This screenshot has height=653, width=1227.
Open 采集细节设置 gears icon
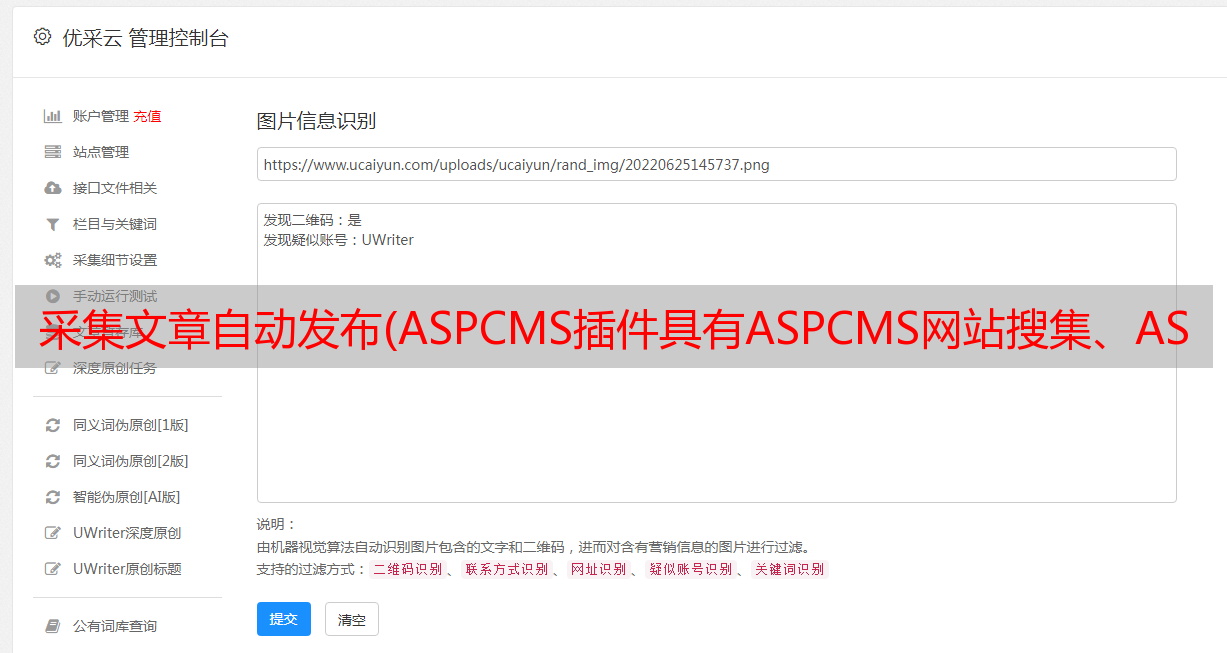click(53, 260)
